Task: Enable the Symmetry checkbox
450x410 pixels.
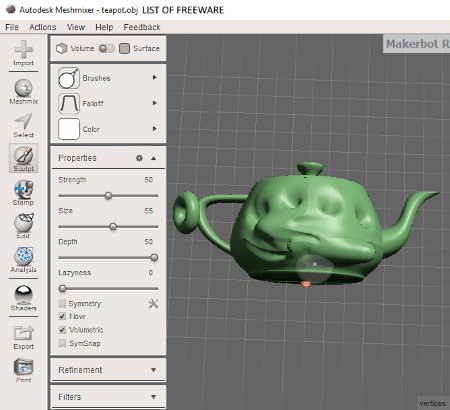Action: (62, 303)
